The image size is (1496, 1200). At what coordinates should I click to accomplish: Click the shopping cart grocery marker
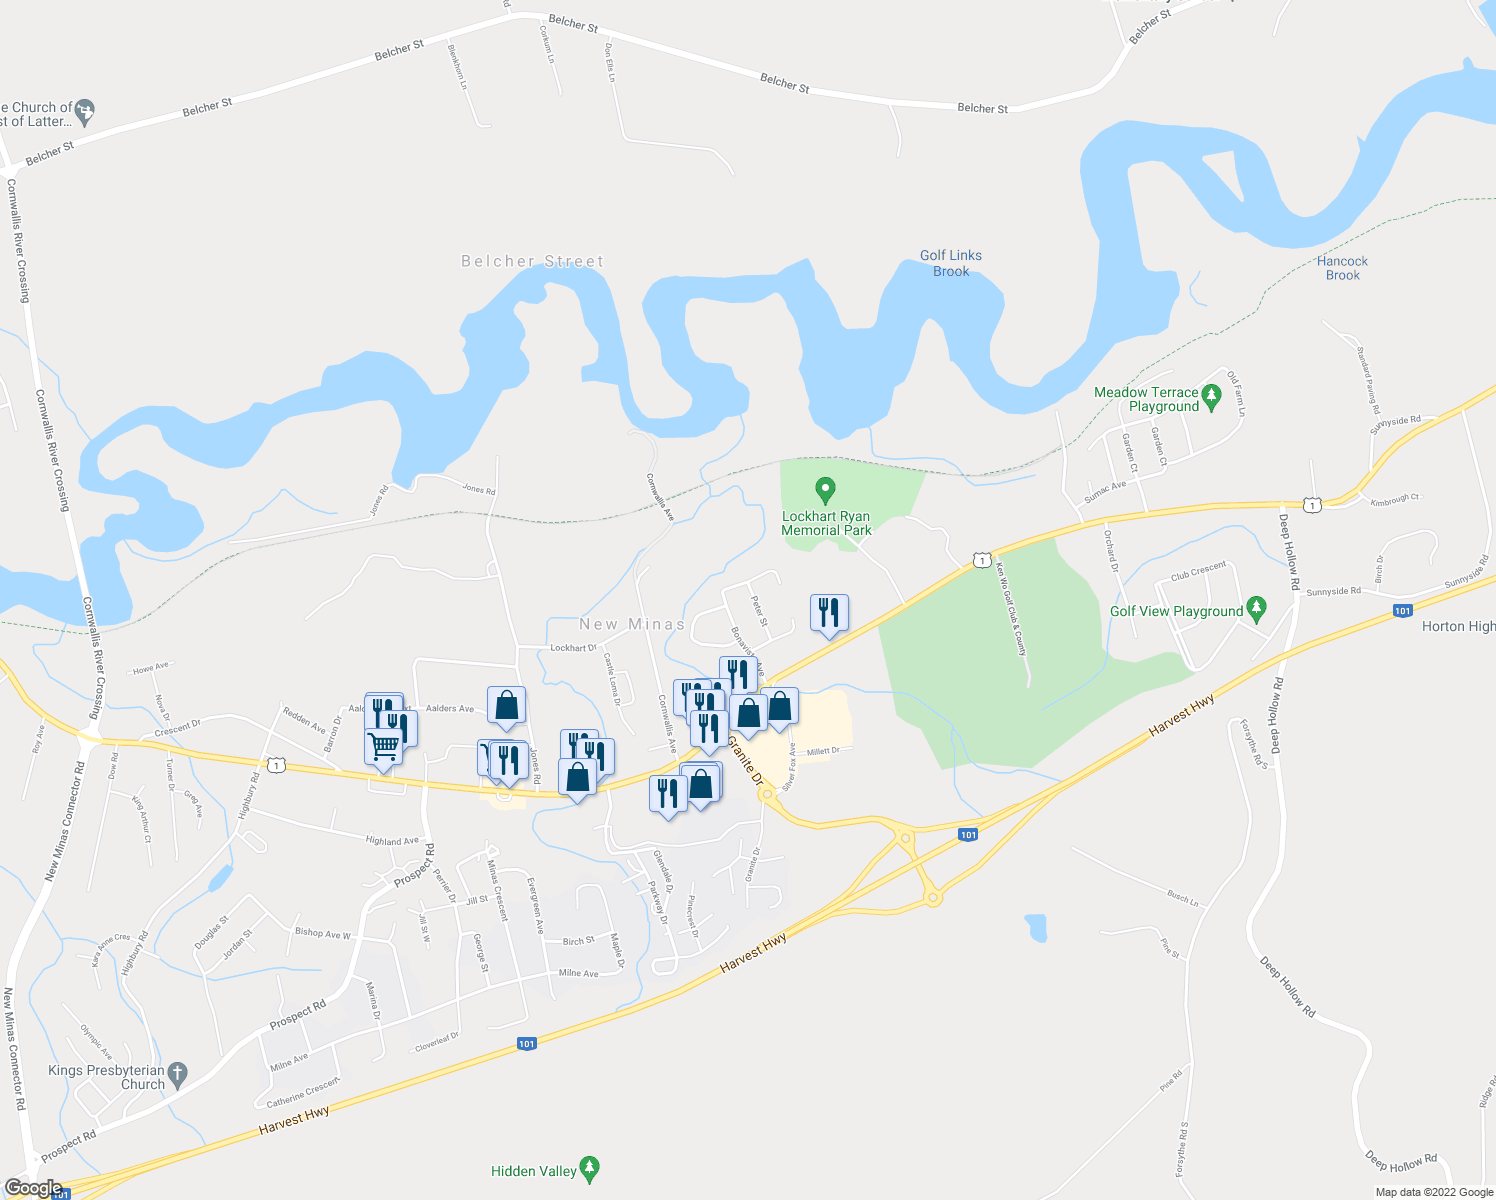(384, 748)
